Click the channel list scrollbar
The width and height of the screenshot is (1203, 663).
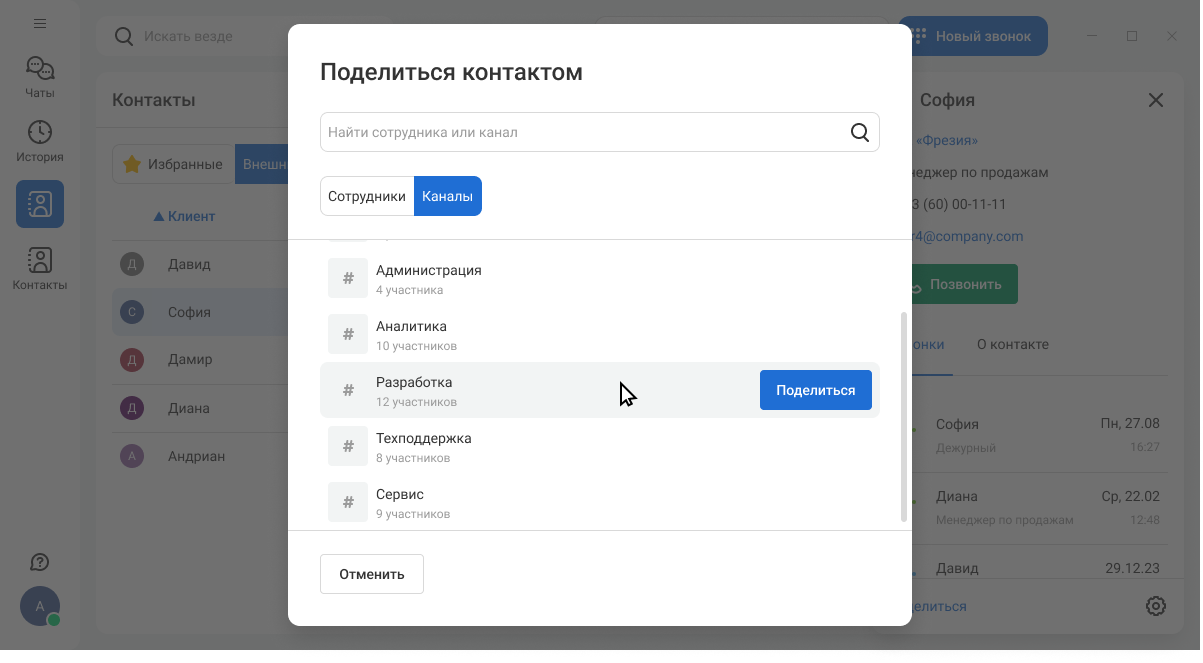click(x=904, y=415)
